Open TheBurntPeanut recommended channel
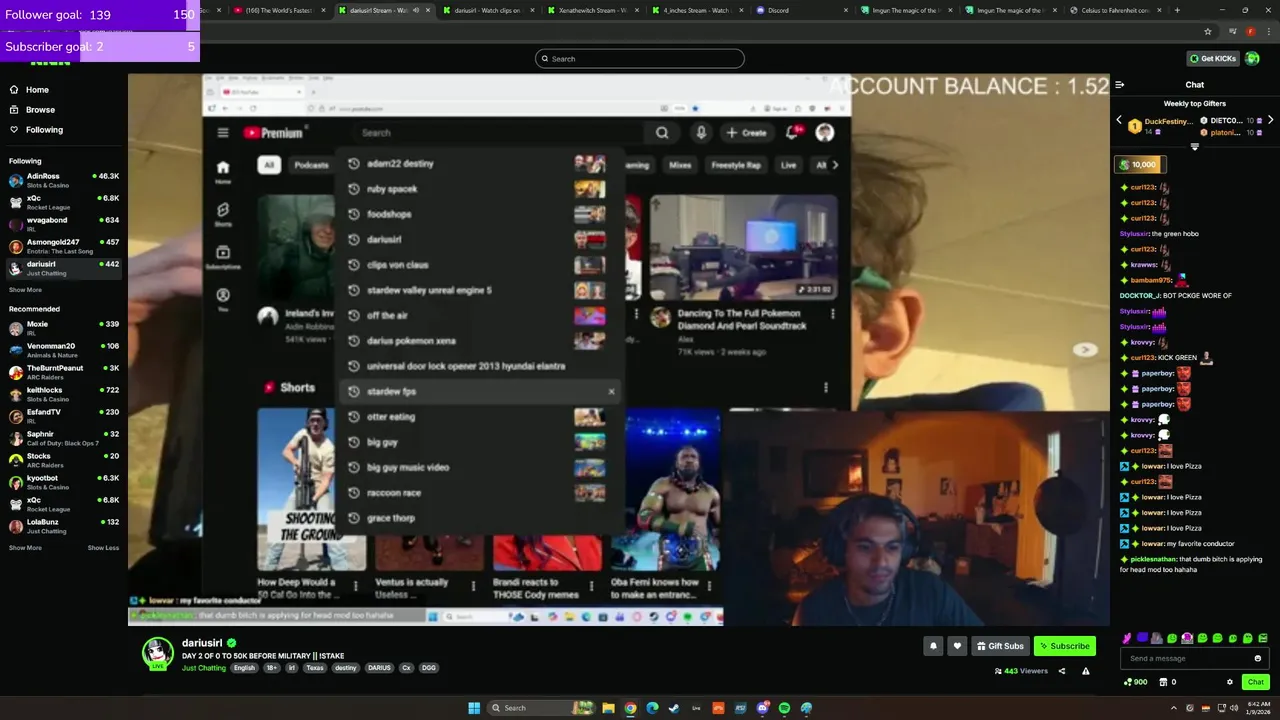1280x720 pixels. pos(64,372)
